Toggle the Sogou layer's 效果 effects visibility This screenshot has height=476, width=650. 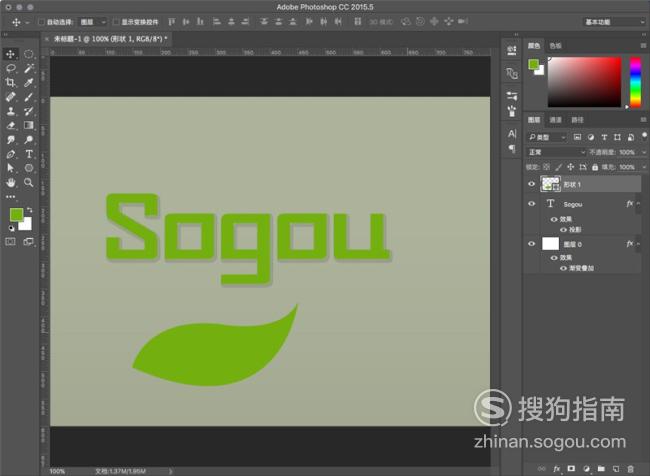[x=554, y=219]
